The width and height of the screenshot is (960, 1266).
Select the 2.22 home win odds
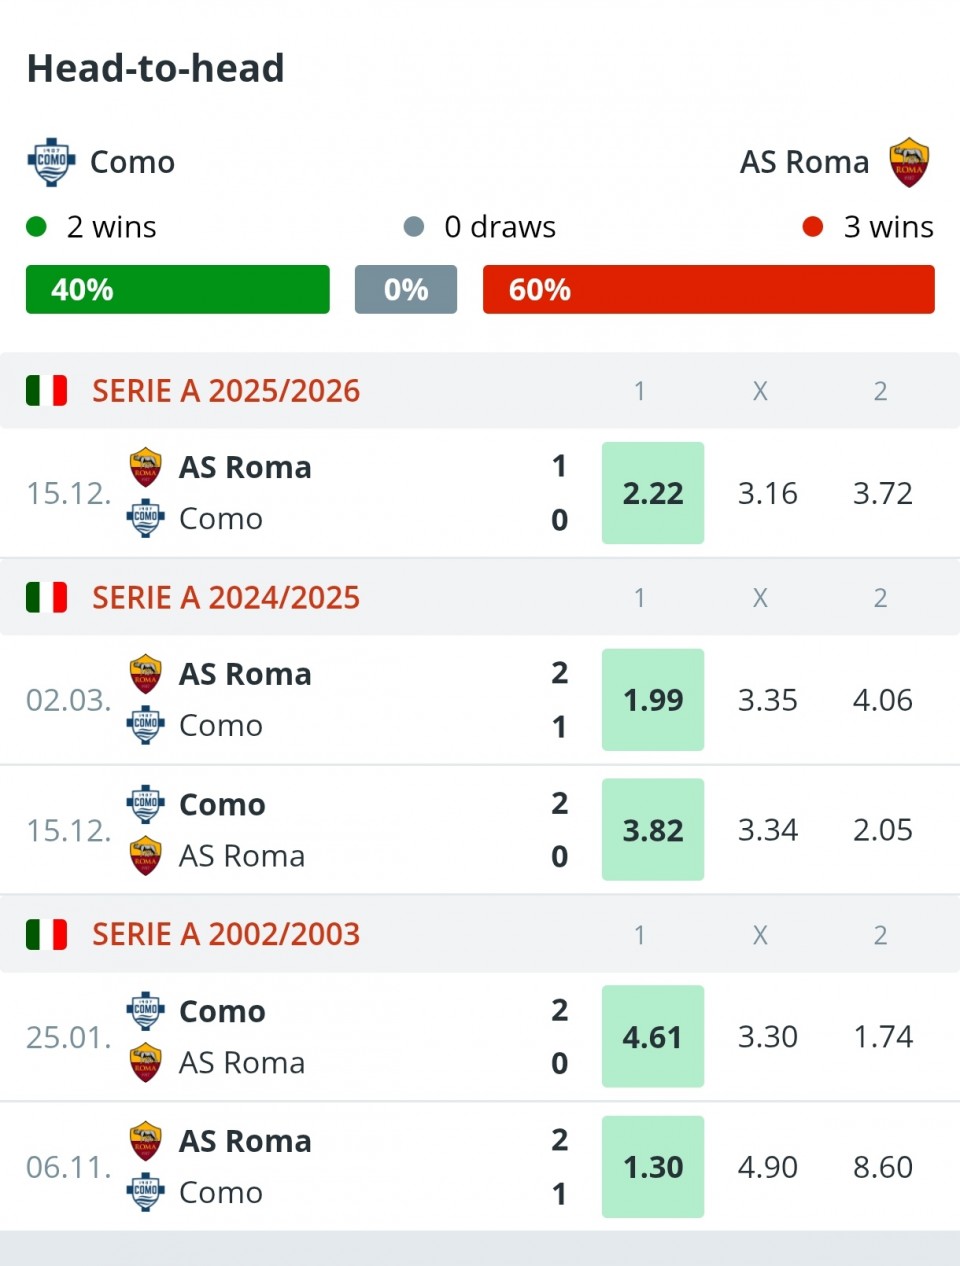[653, 493]
